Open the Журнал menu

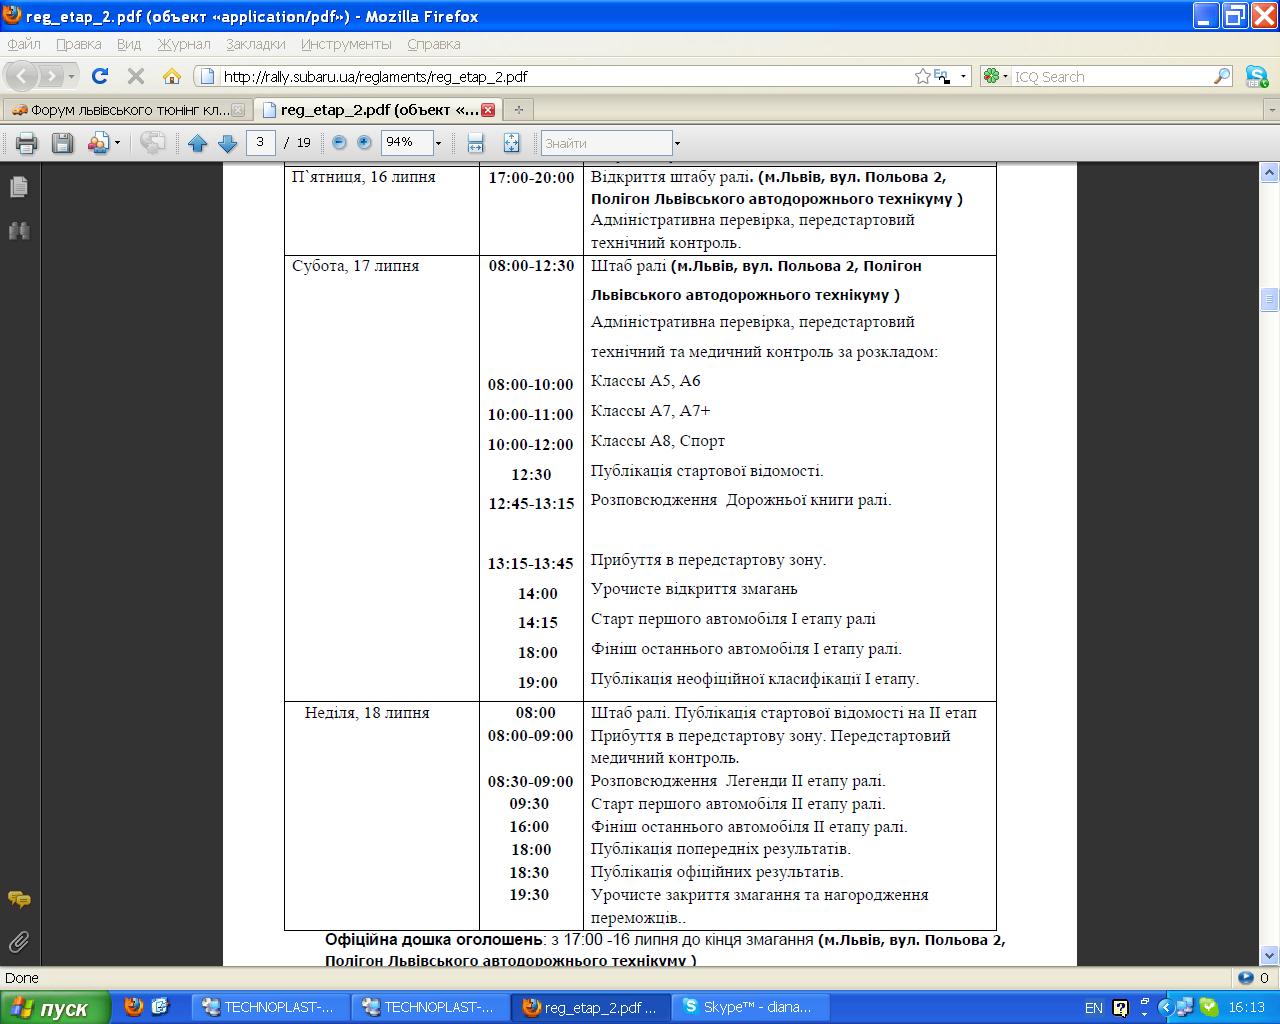point(184,44)
